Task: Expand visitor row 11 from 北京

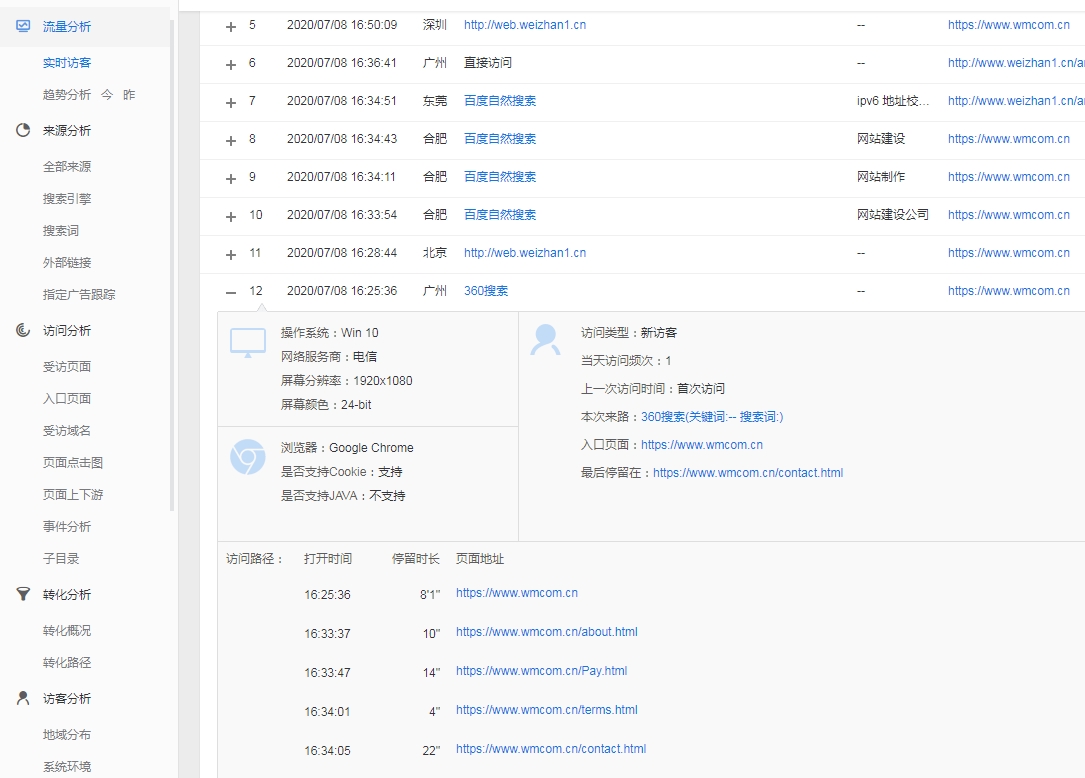Action: pyautogui.click(x=231, y=254)
